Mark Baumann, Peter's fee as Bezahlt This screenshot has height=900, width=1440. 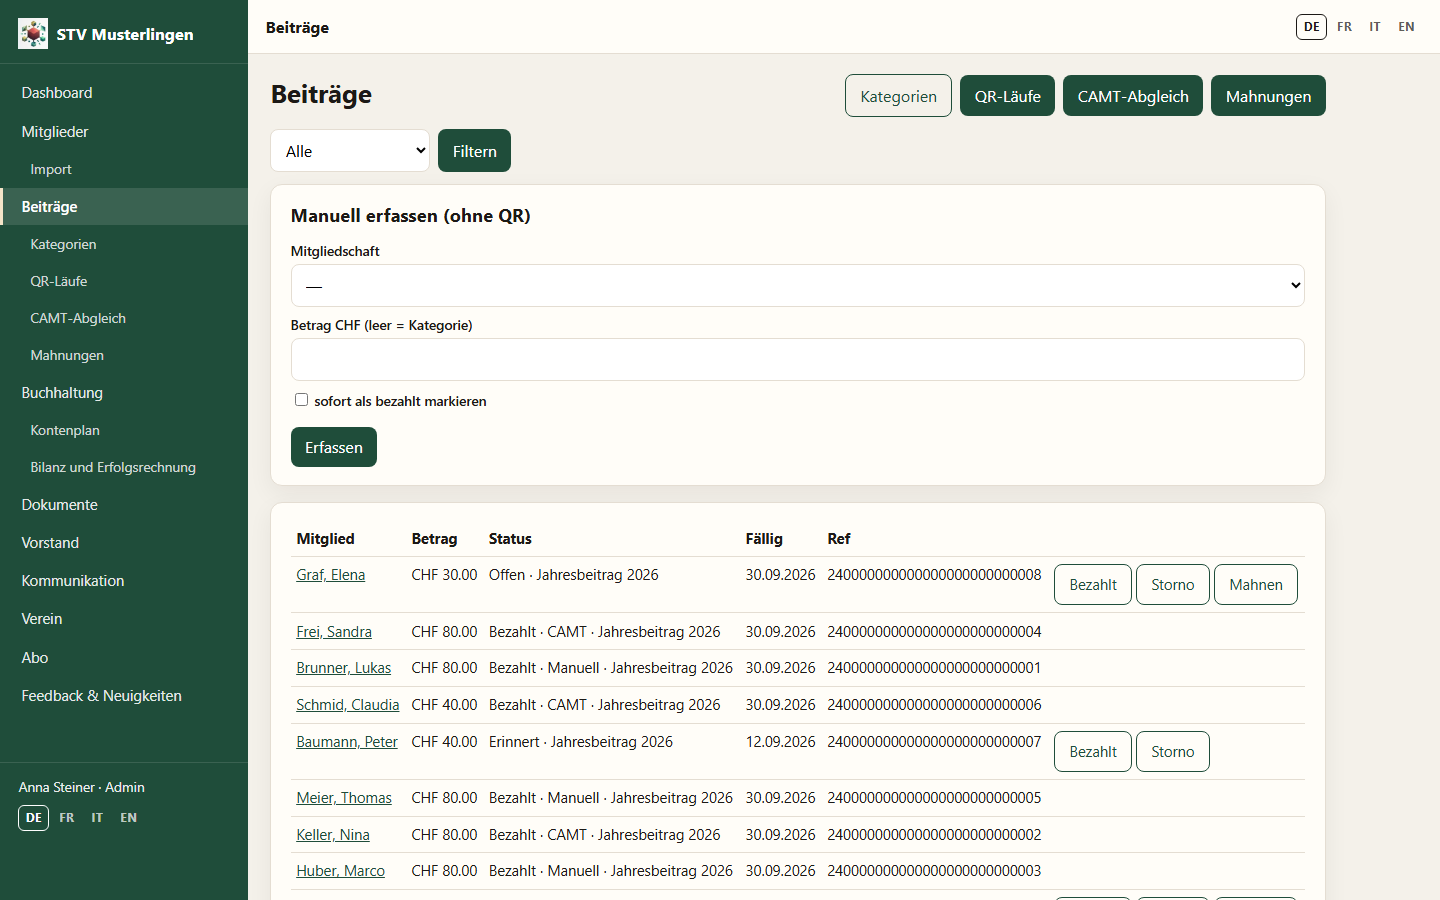[1093, 752]
